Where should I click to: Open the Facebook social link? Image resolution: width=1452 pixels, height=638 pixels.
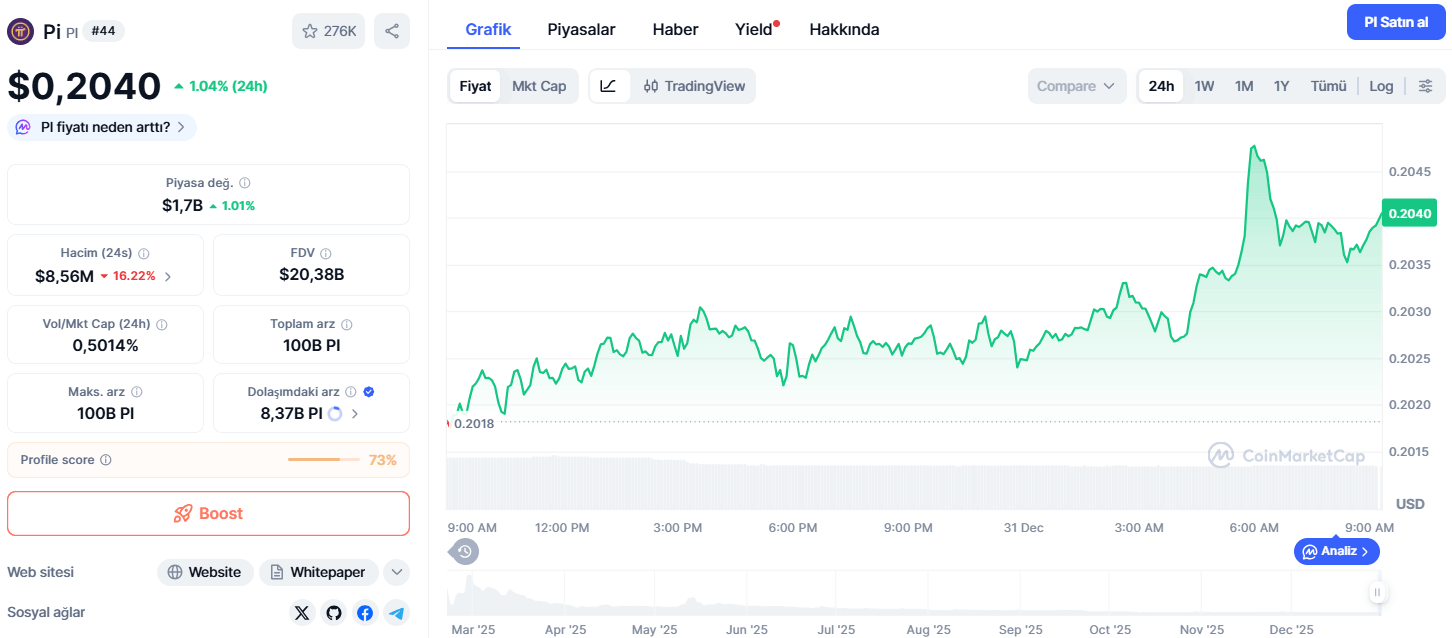[365, 612]
